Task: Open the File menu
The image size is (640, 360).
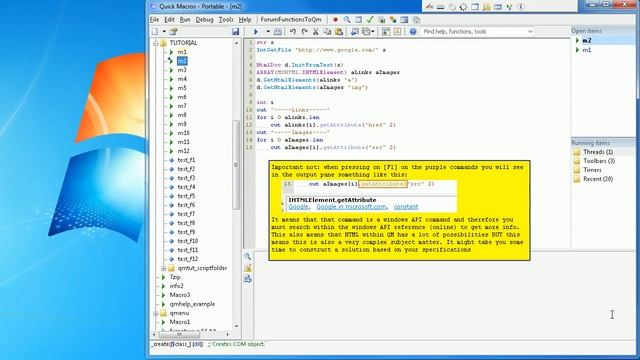Action: [154, 20]
